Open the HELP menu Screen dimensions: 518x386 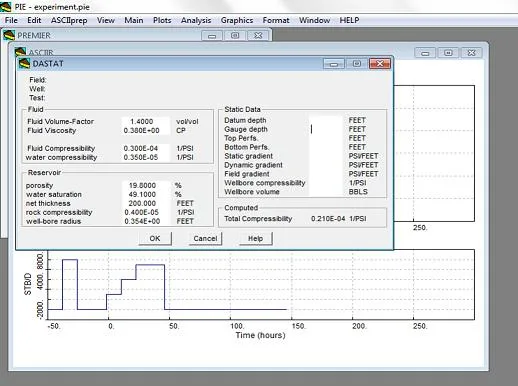pos(349,20)
